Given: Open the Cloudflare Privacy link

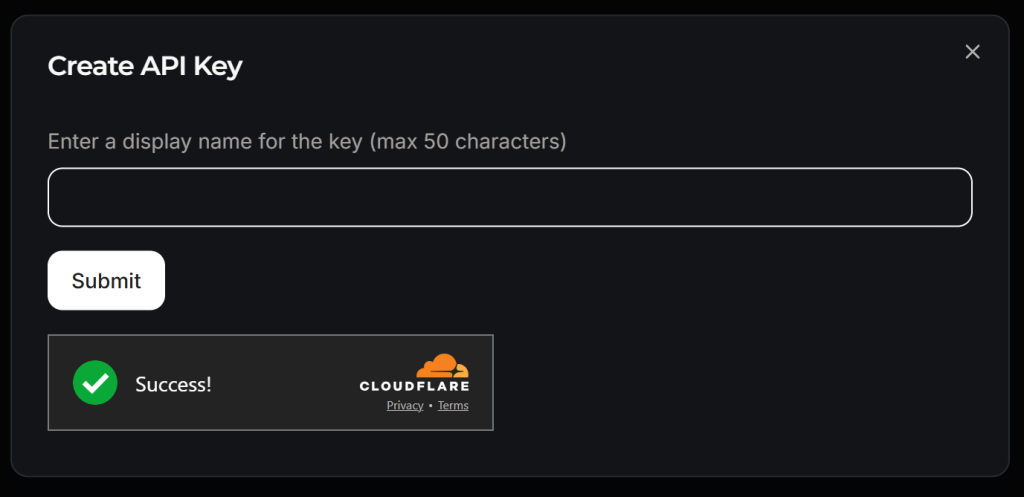Looking at the screenshot, I should [x=405, y=405].
